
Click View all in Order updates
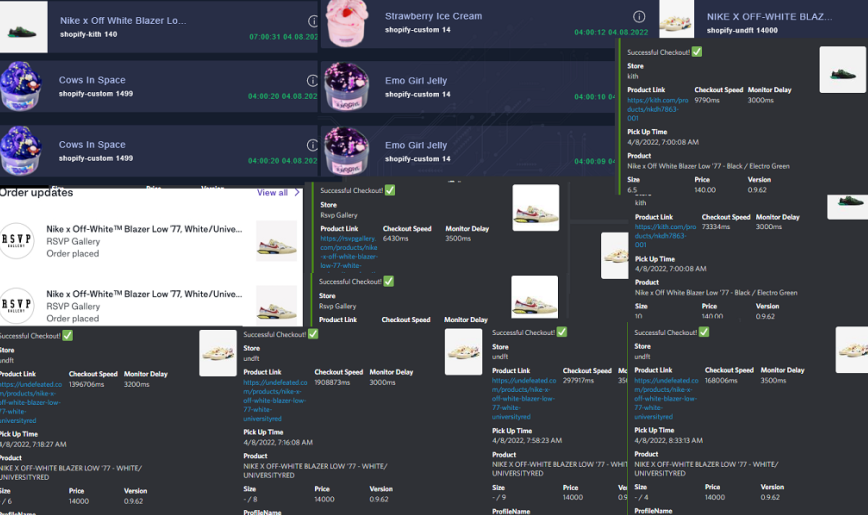tap(272, 193)
